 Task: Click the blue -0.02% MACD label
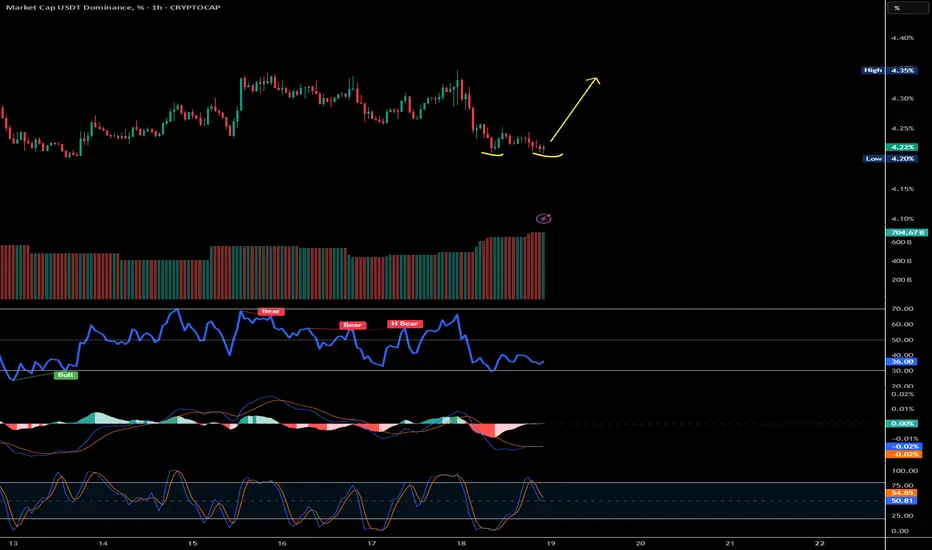[903, 447]
